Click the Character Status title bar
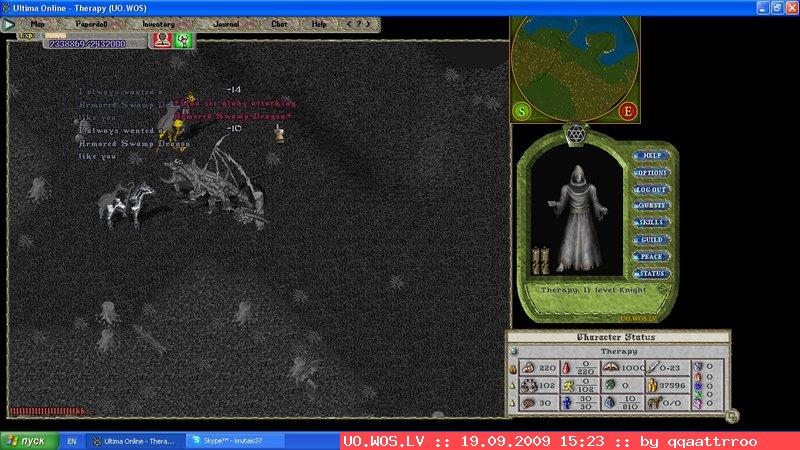The image size is (800, 450). [618, 337]
